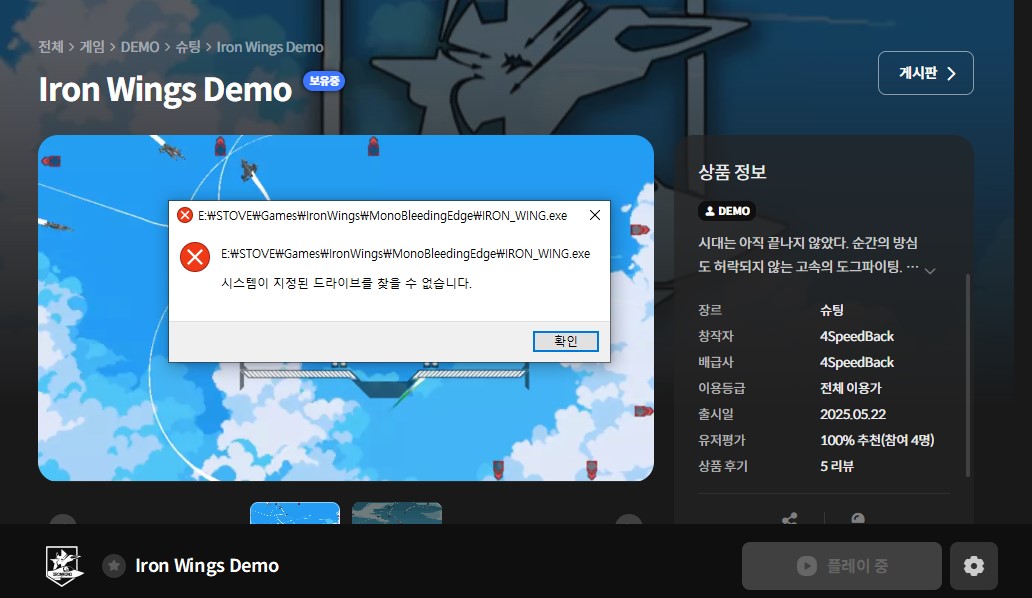This screenshot has width=1032, height=598.
Task: Toggle the favorite star for Iron Wings Demo
Action: coord(114,566)
